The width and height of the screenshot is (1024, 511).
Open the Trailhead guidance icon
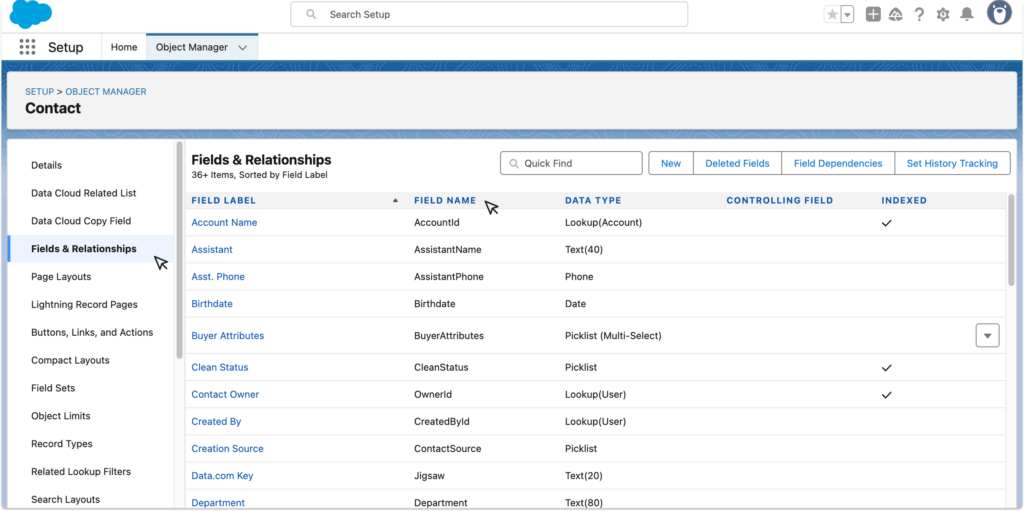click(x=895, y=14)
